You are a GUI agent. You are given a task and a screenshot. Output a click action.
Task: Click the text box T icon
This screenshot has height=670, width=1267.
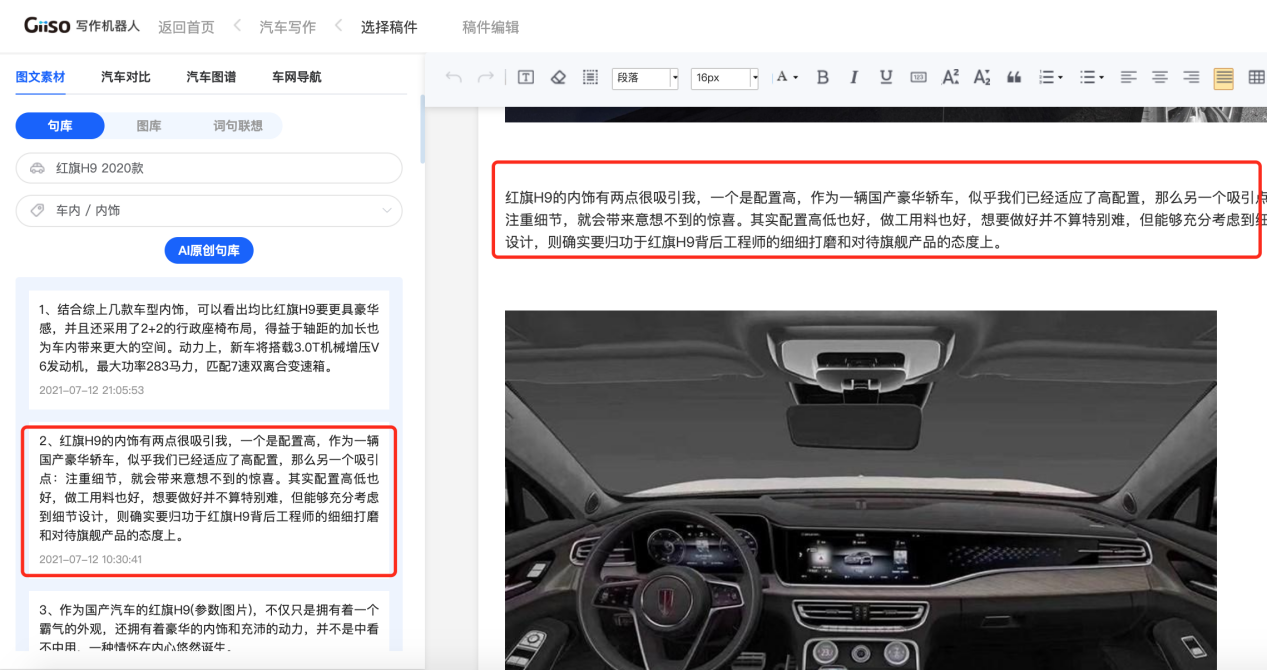click(526, 77)
